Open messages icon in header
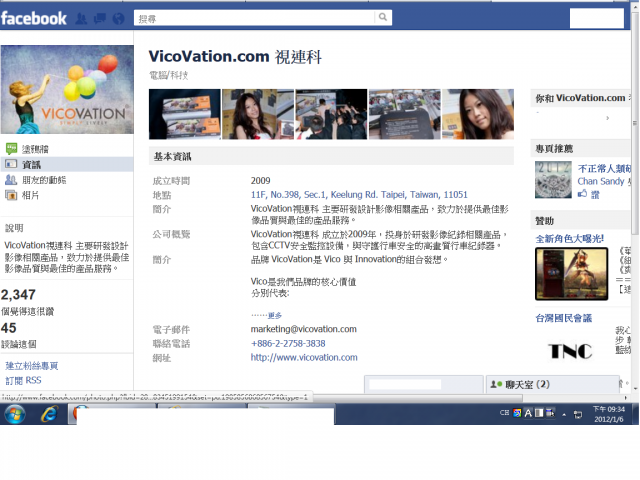640x480 pixels. 100,18
